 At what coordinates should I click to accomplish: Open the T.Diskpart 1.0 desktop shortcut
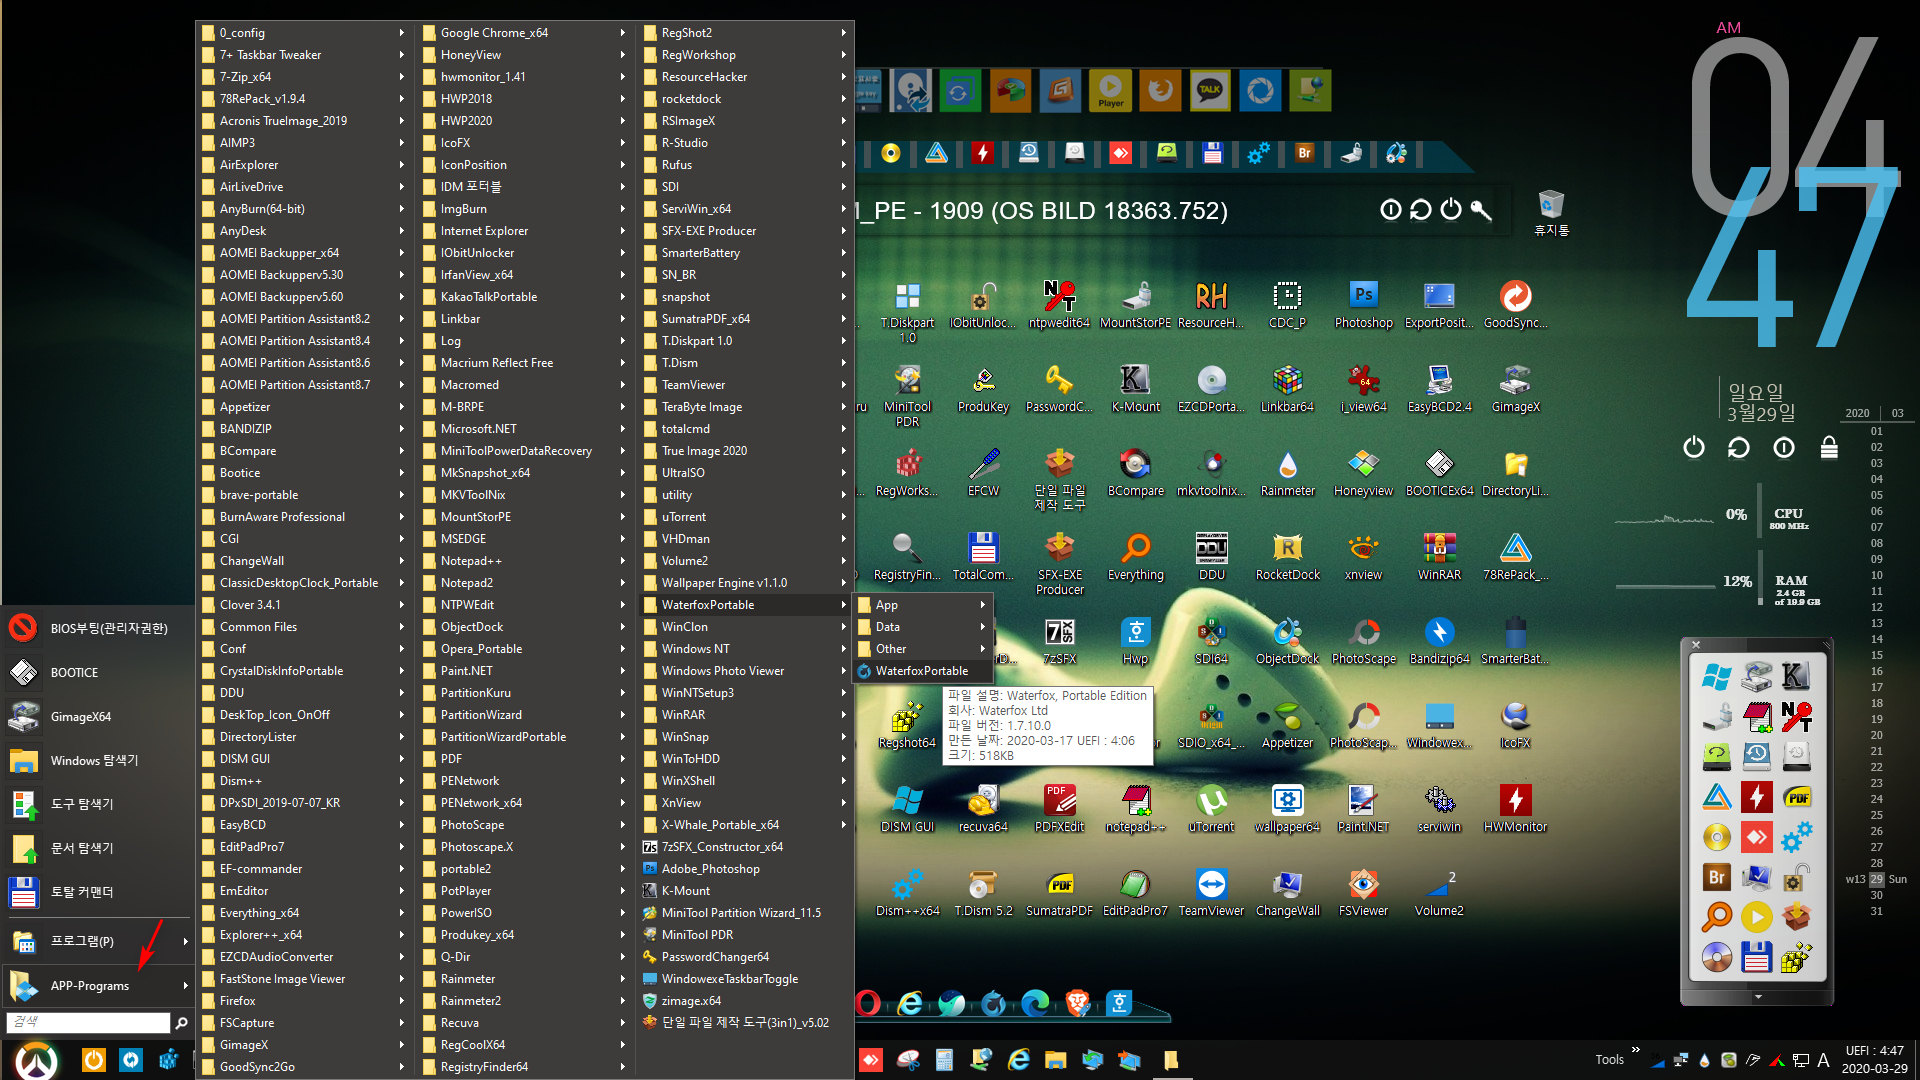[907, 312]
